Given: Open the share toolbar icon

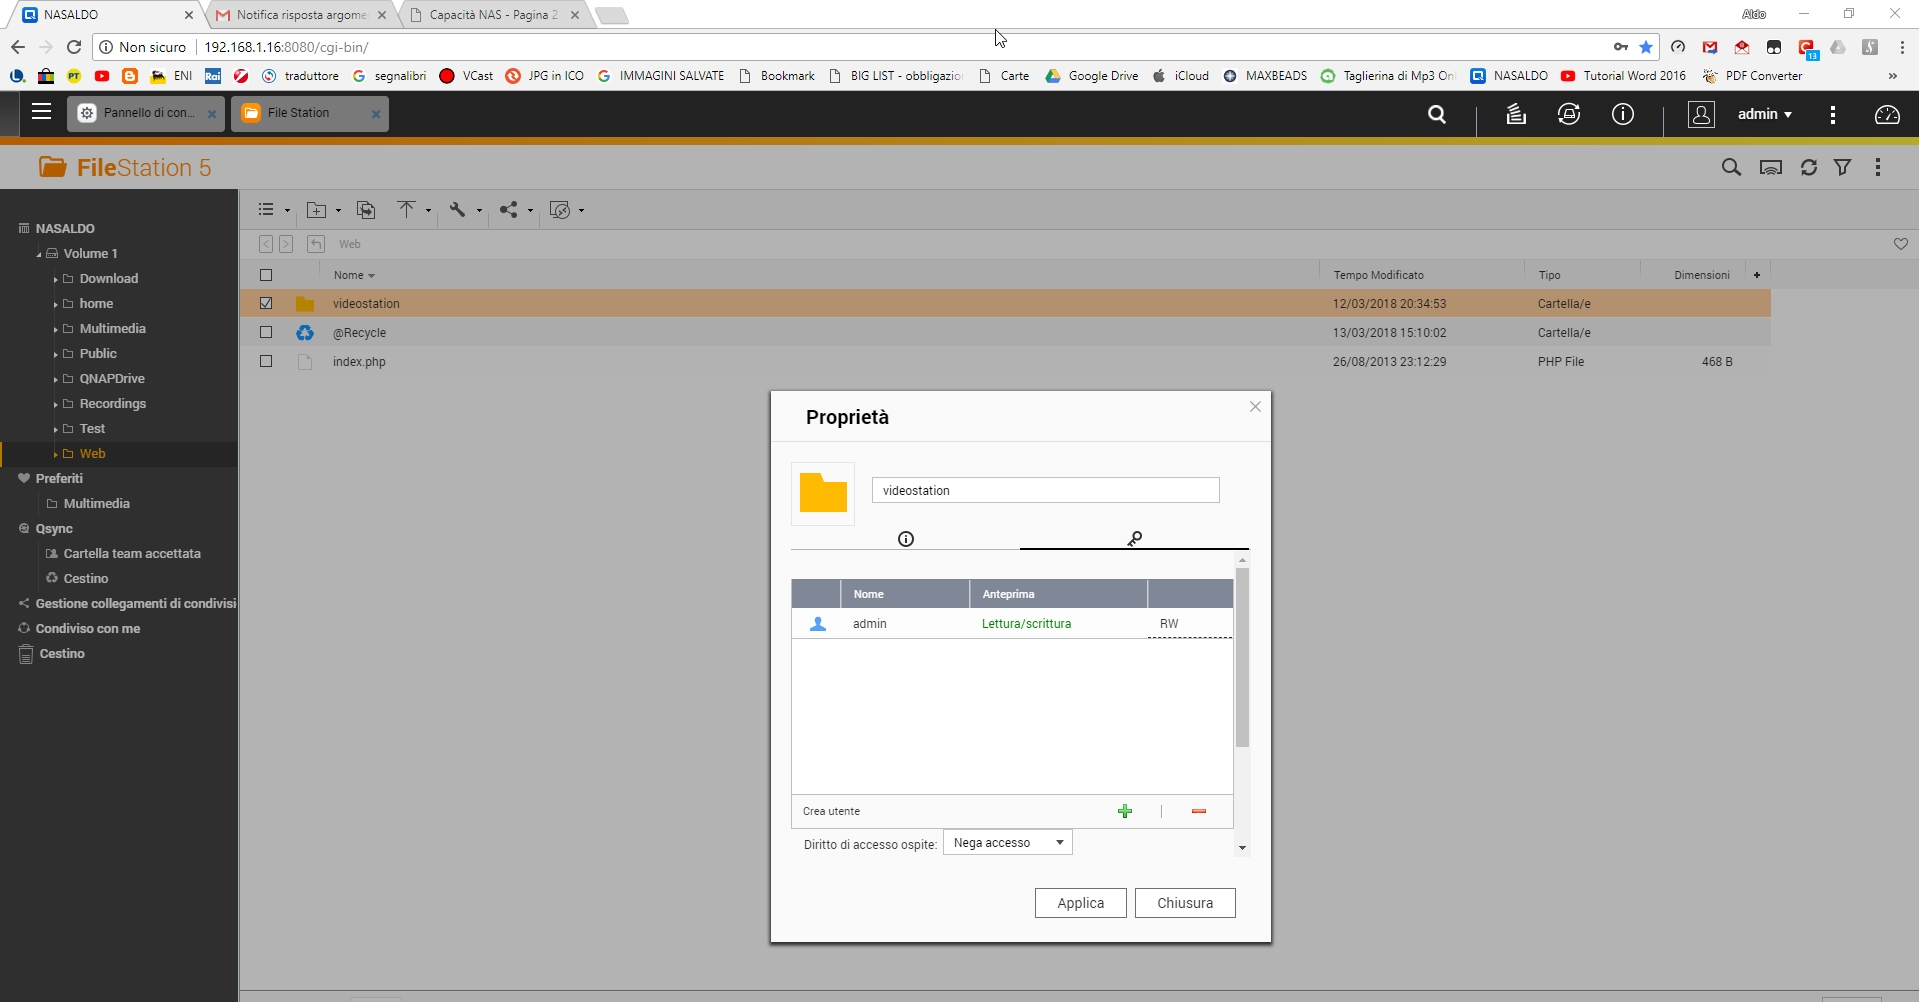Looking at the screenshot, I should (x=509, y=210).
